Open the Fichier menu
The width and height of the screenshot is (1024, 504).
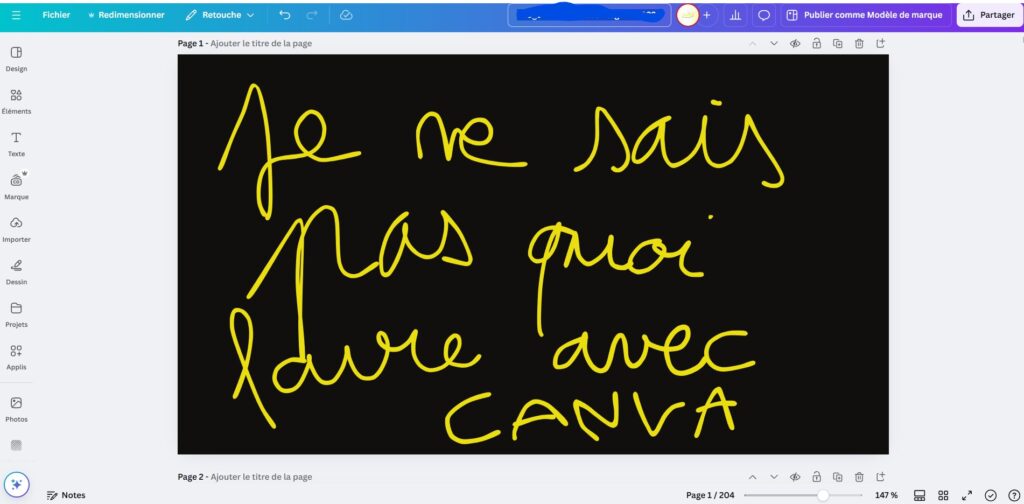(x=56, y=15)
